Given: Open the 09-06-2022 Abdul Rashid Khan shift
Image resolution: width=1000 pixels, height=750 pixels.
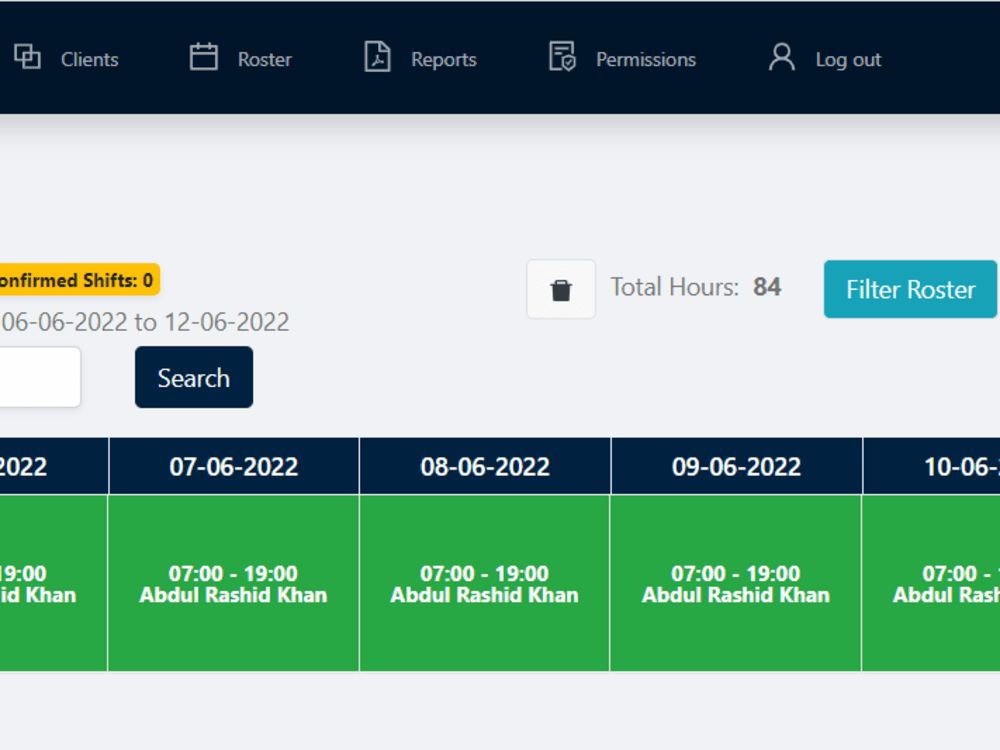Looking at the screenshot, I should click(736, 583).
